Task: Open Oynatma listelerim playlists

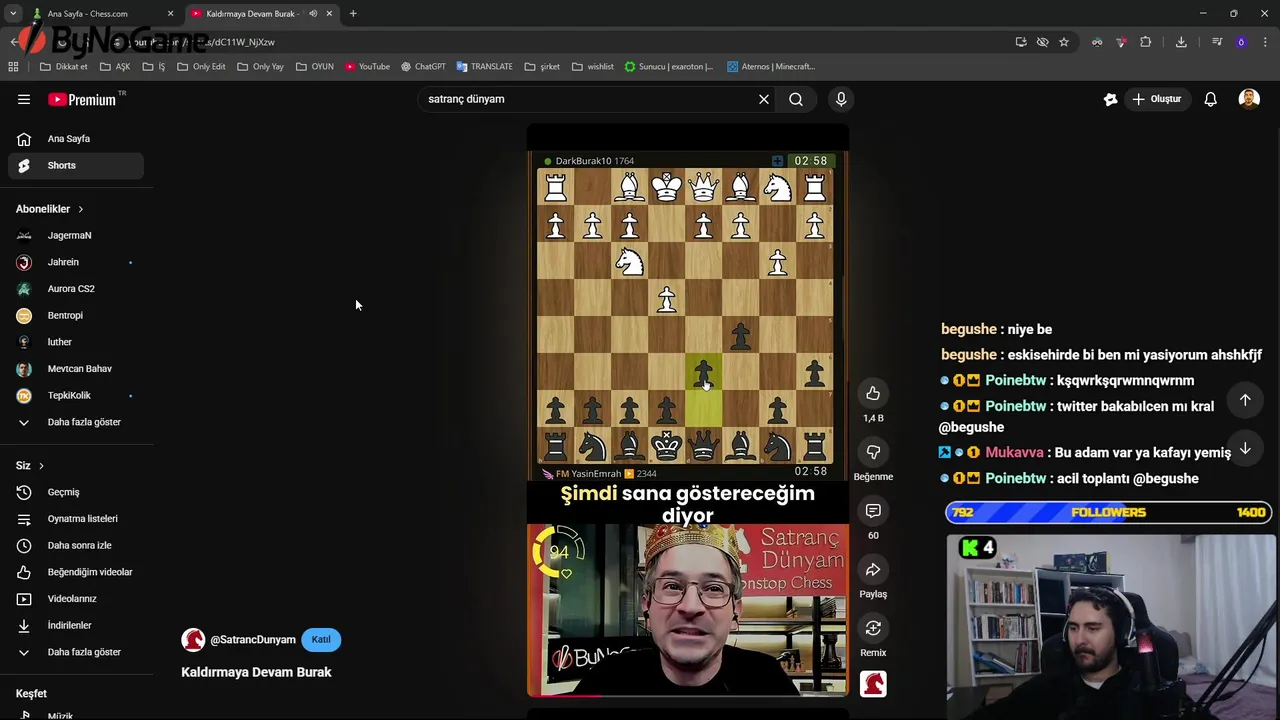Action: pyautogui.click(x=76, y=519)
